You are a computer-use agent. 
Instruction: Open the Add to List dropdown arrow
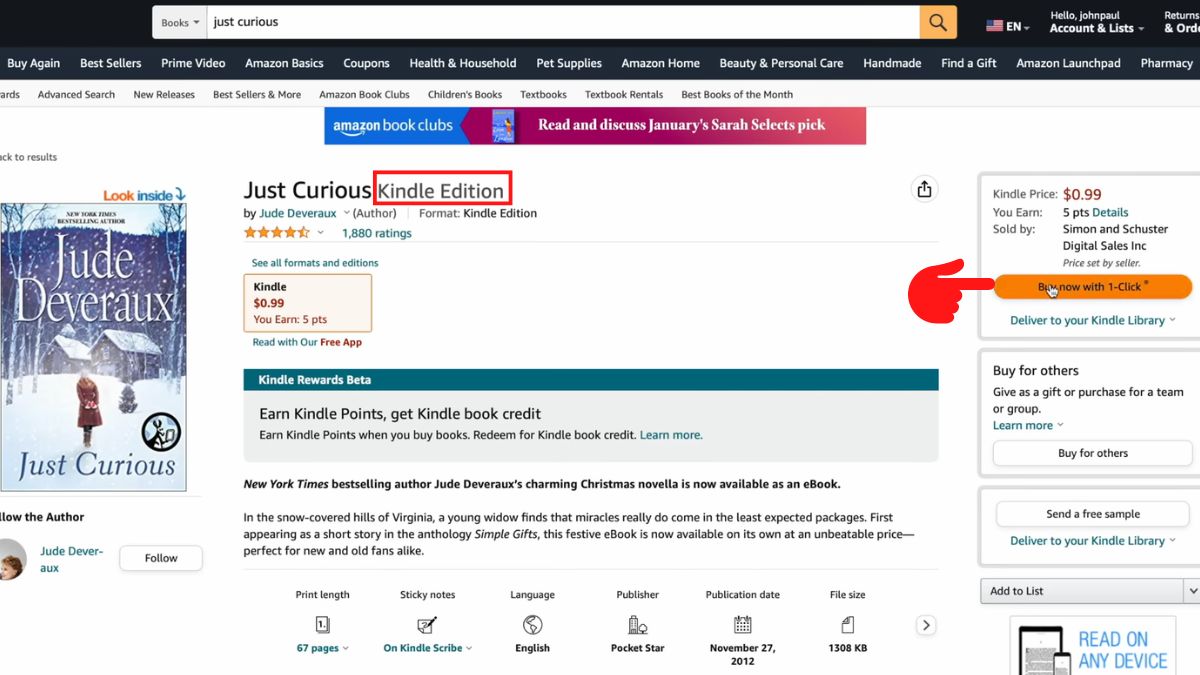point(1191,591)
